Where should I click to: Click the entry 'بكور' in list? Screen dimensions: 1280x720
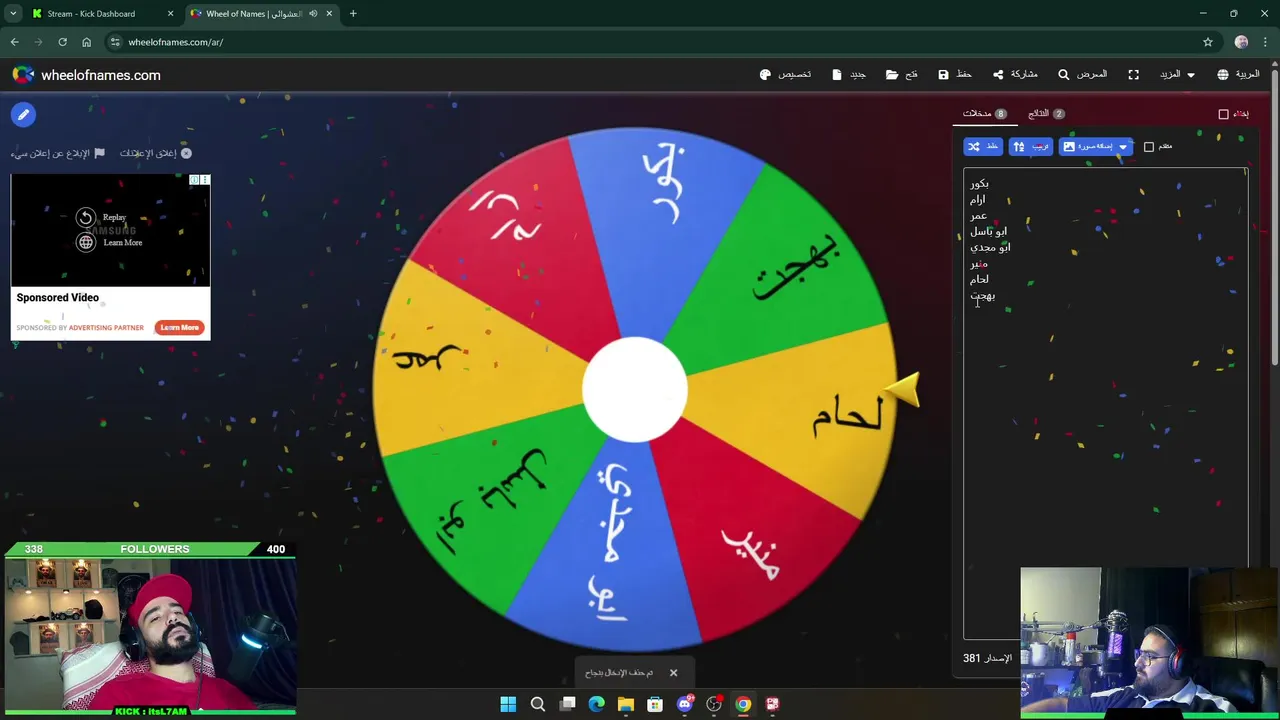click(979, 184)
